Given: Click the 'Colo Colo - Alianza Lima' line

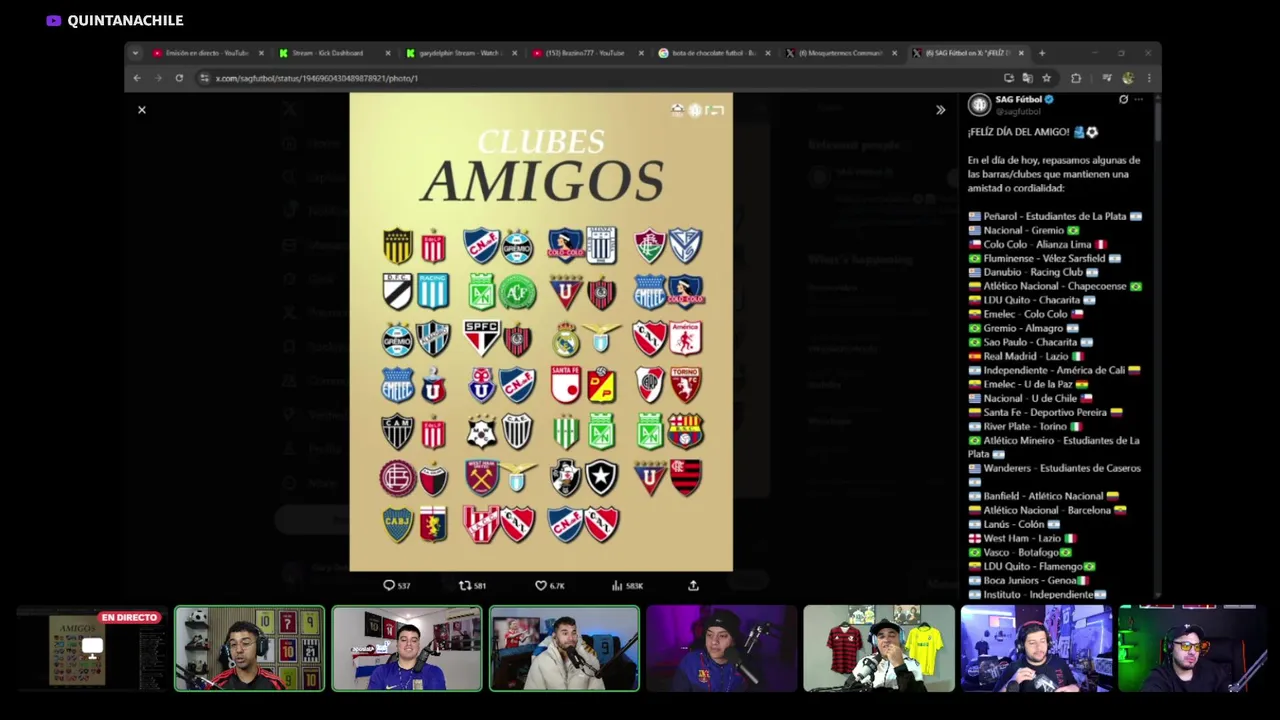Looking at the screenshot, I should (x=1037, y=244).
